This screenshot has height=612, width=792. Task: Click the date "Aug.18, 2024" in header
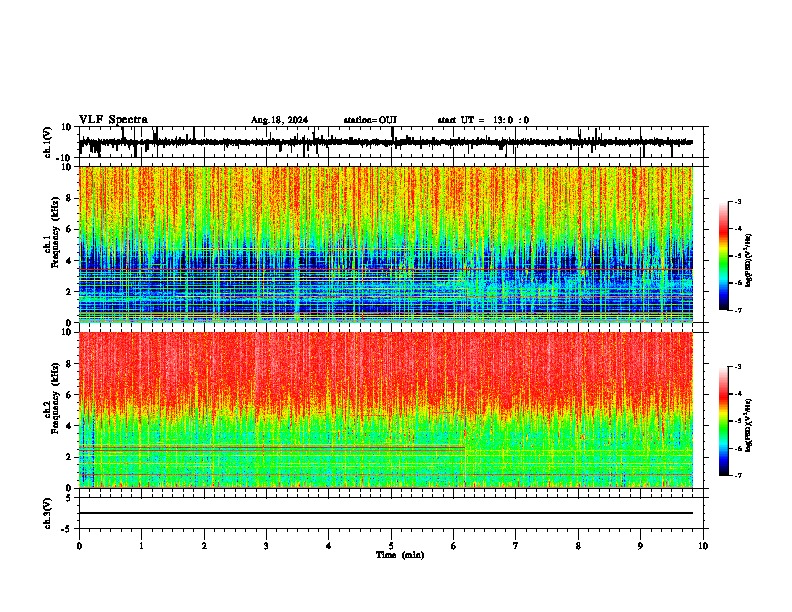pyautogui.click(x=279, y=120)
